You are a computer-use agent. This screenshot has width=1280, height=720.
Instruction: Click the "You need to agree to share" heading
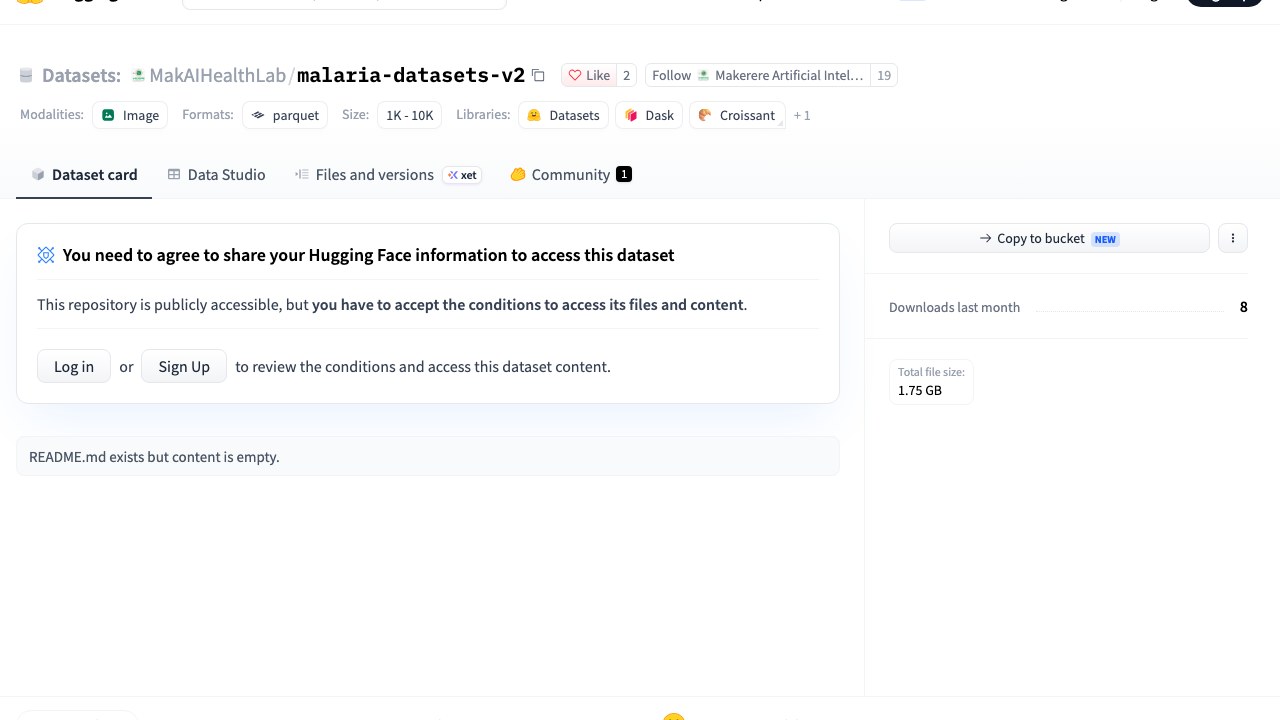click(x=368, y=255)
